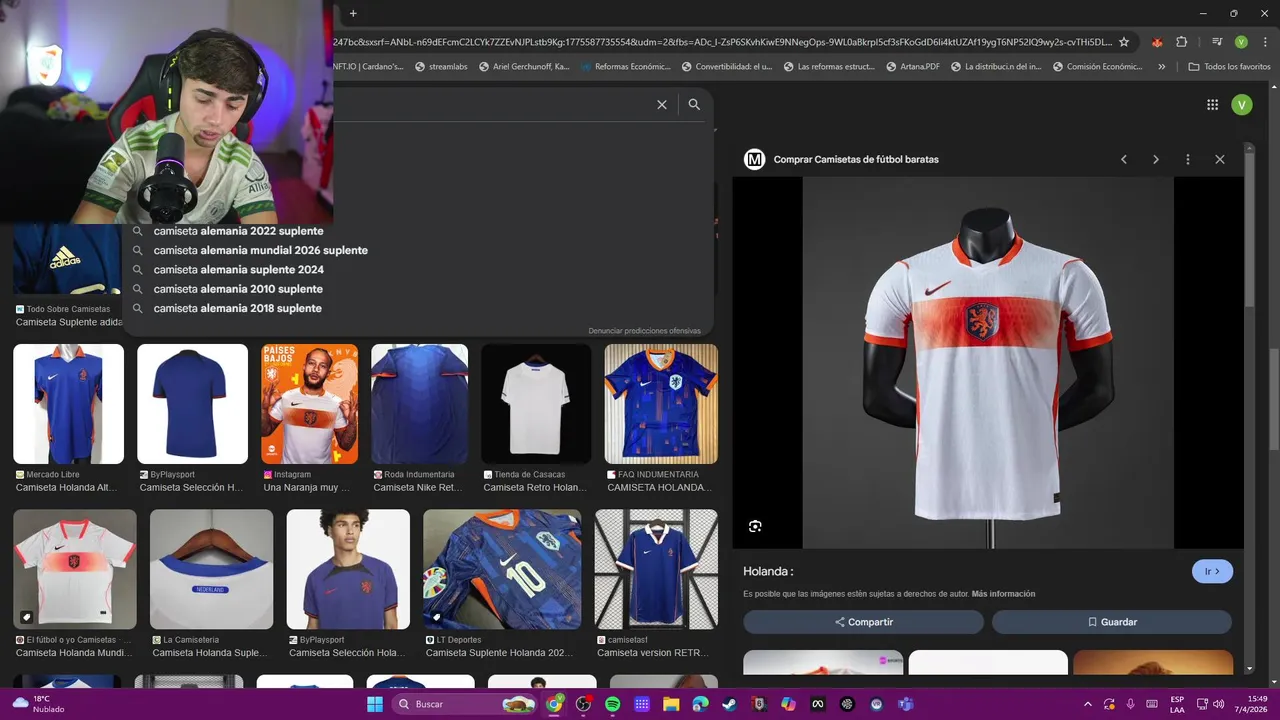
Task: Open the Comisión Económic... bookmark
Action: (1096, 66)
